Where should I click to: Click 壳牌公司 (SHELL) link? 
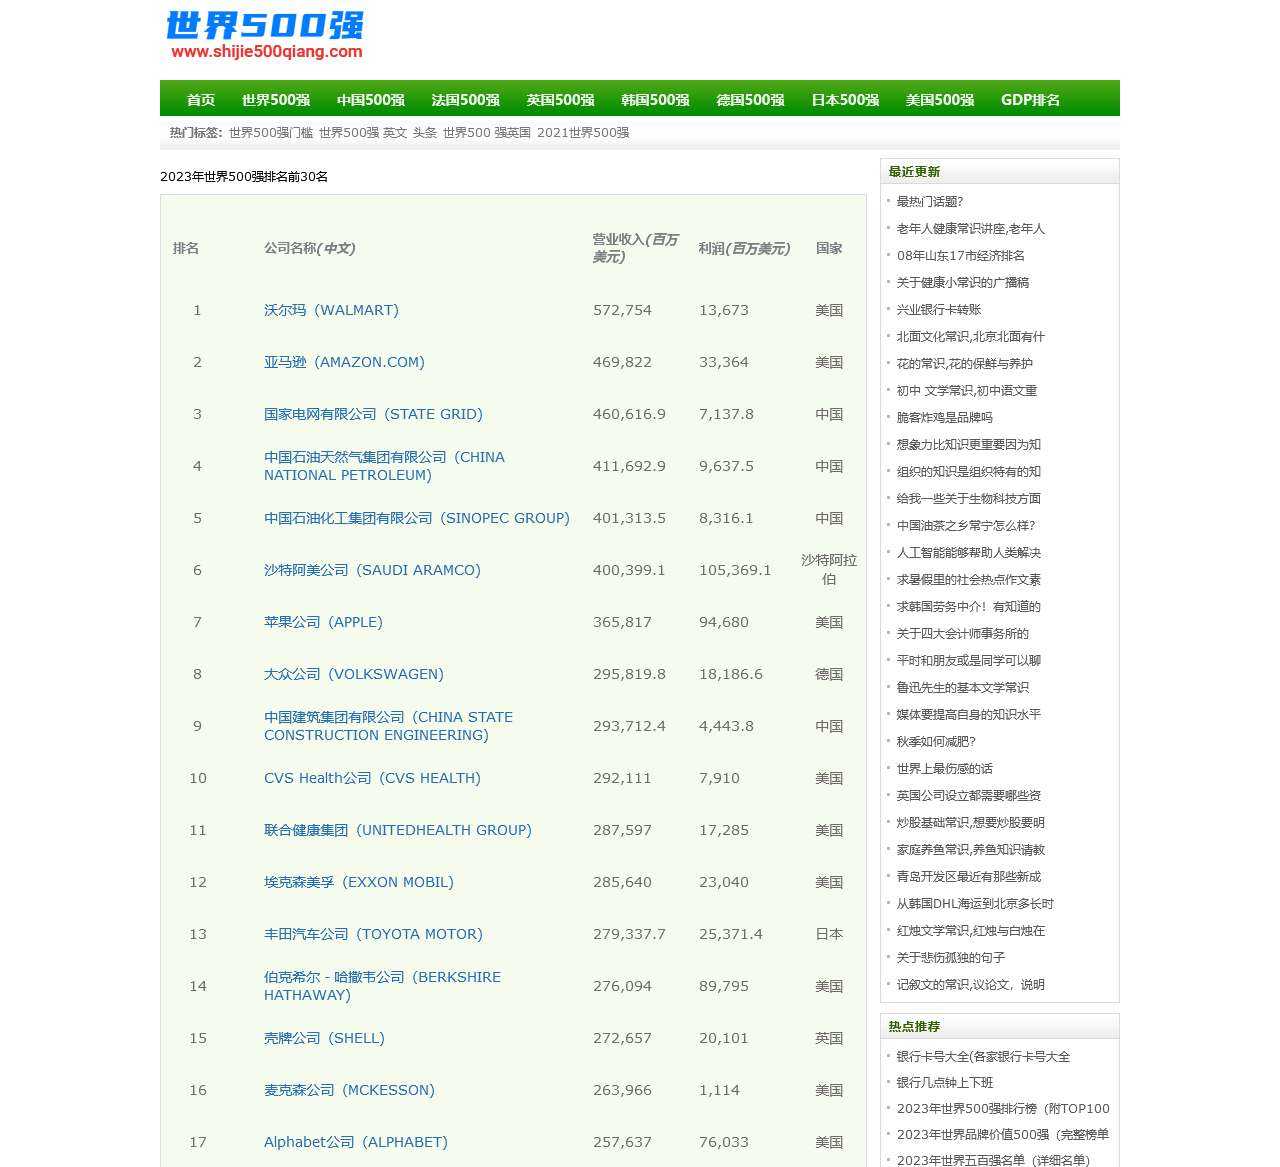(324, 1038)
